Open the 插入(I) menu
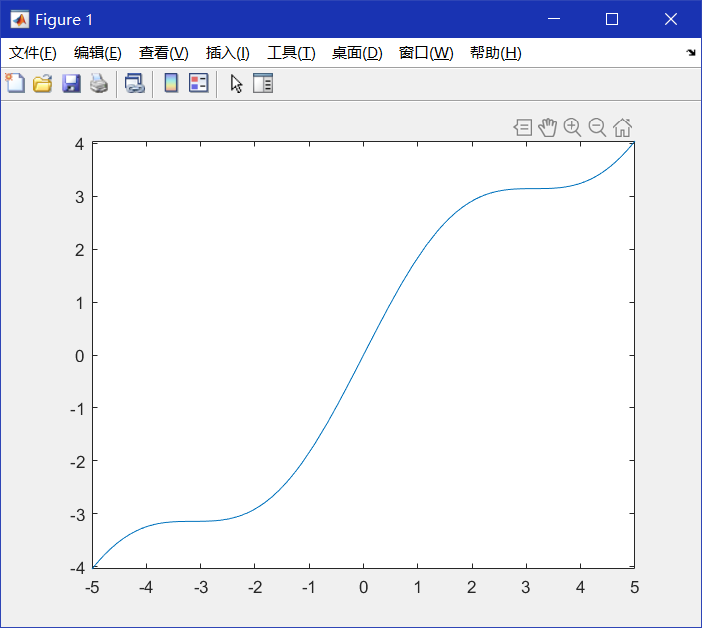The height and width of the screenshot is (628, 702). (x=227, y=53)
